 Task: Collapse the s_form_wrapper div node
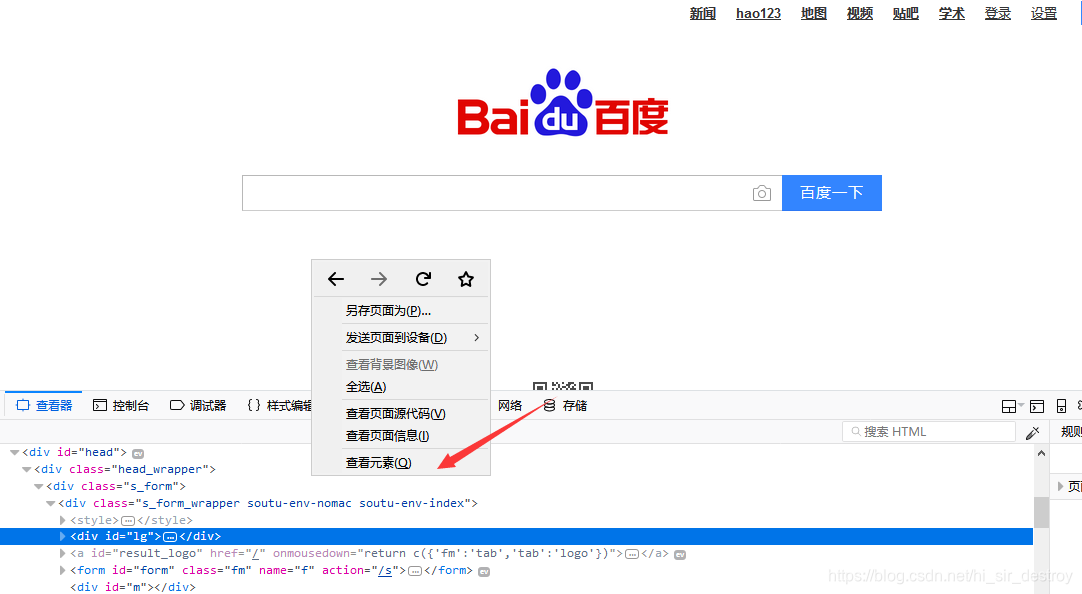(50, 504)
